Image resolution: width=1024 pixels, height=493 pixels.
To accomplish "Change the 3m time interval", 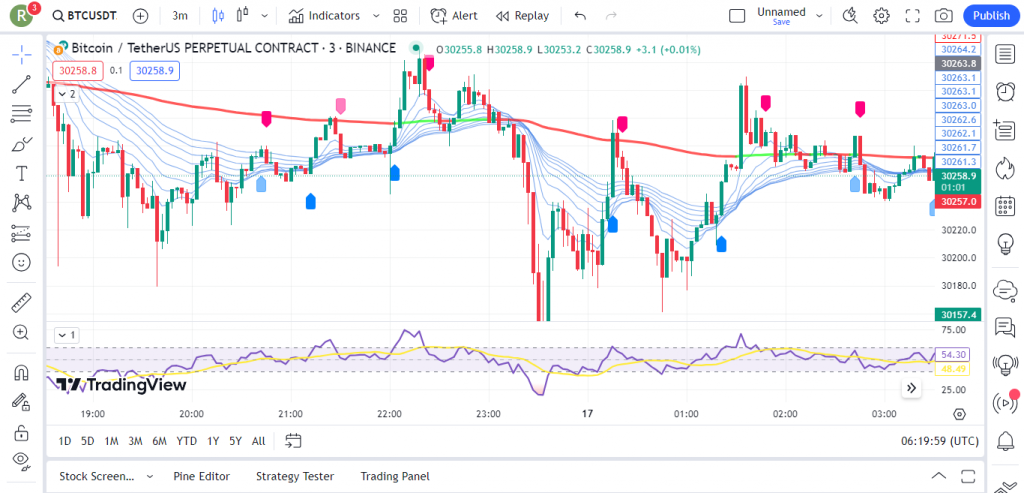I will click(x=180, y=16).
